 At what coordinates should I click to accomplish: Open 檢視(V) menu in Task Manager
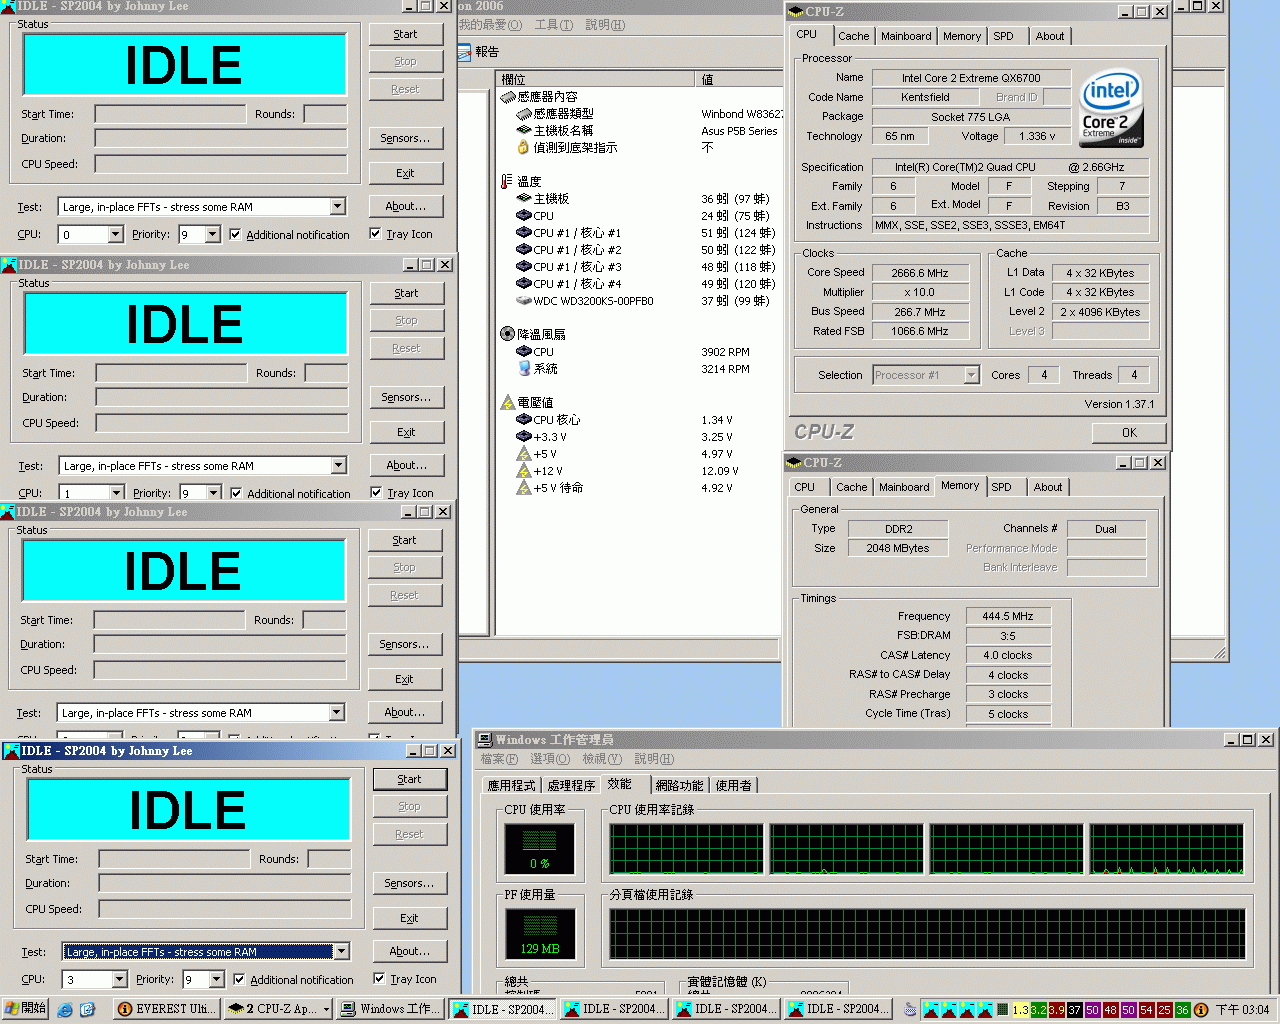[x=602, y=759]
